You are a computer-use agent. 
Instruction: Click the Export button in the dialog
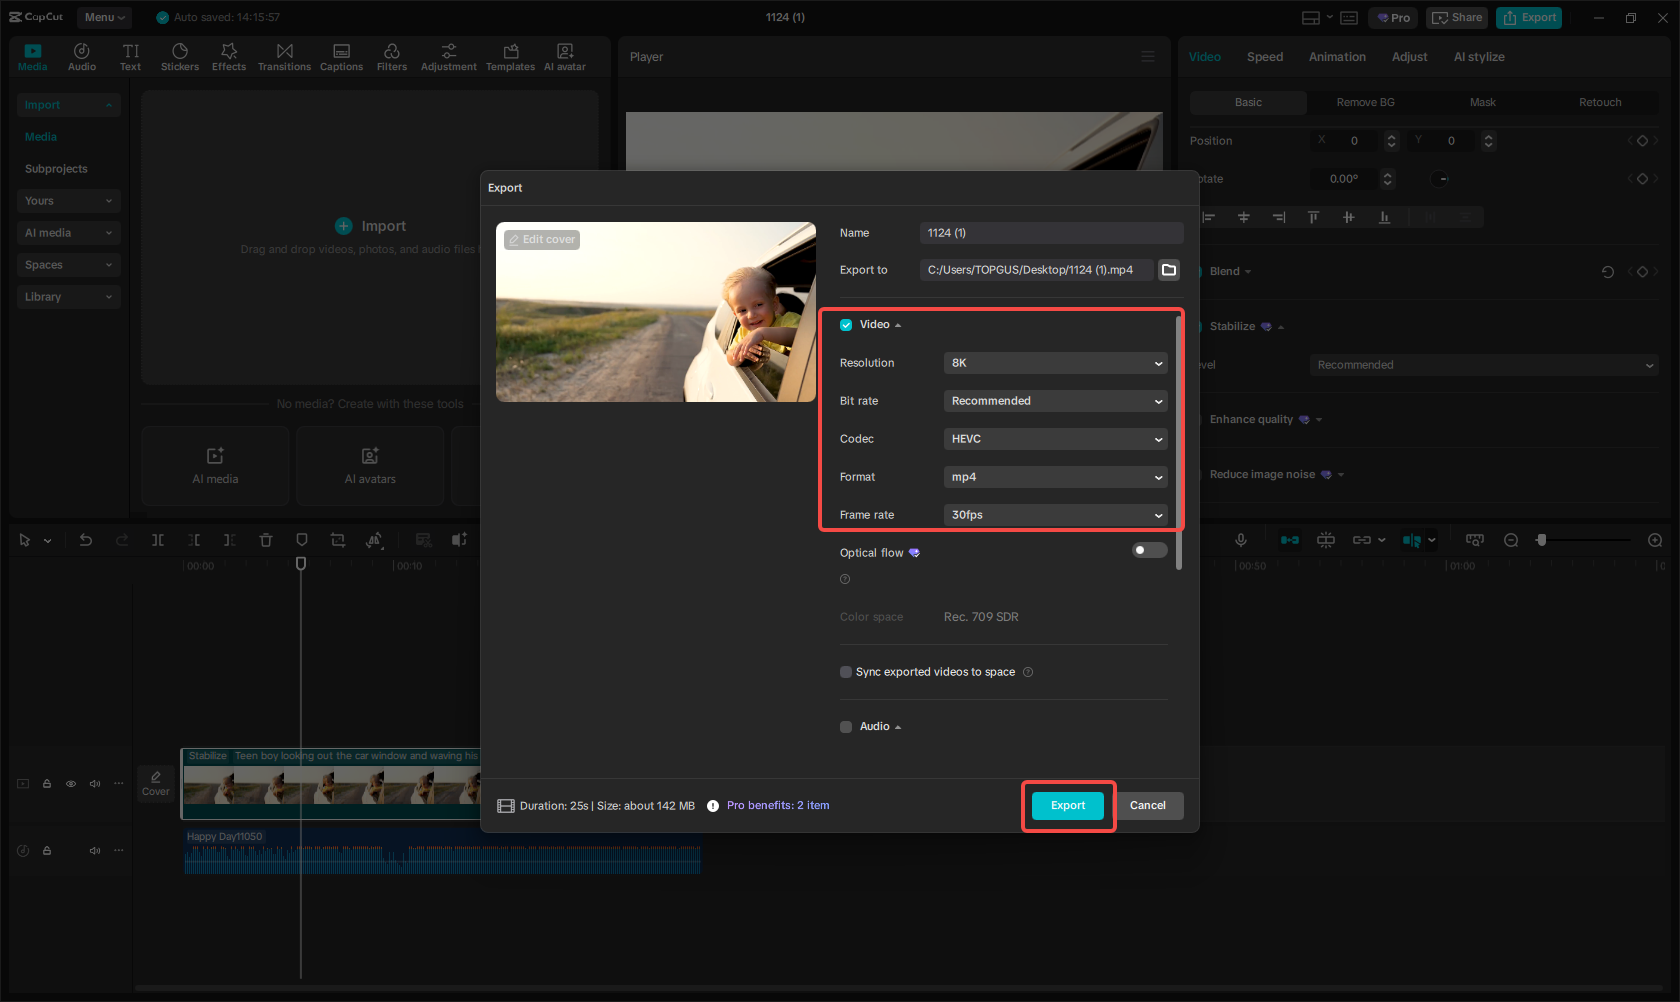pos(1067,805)
